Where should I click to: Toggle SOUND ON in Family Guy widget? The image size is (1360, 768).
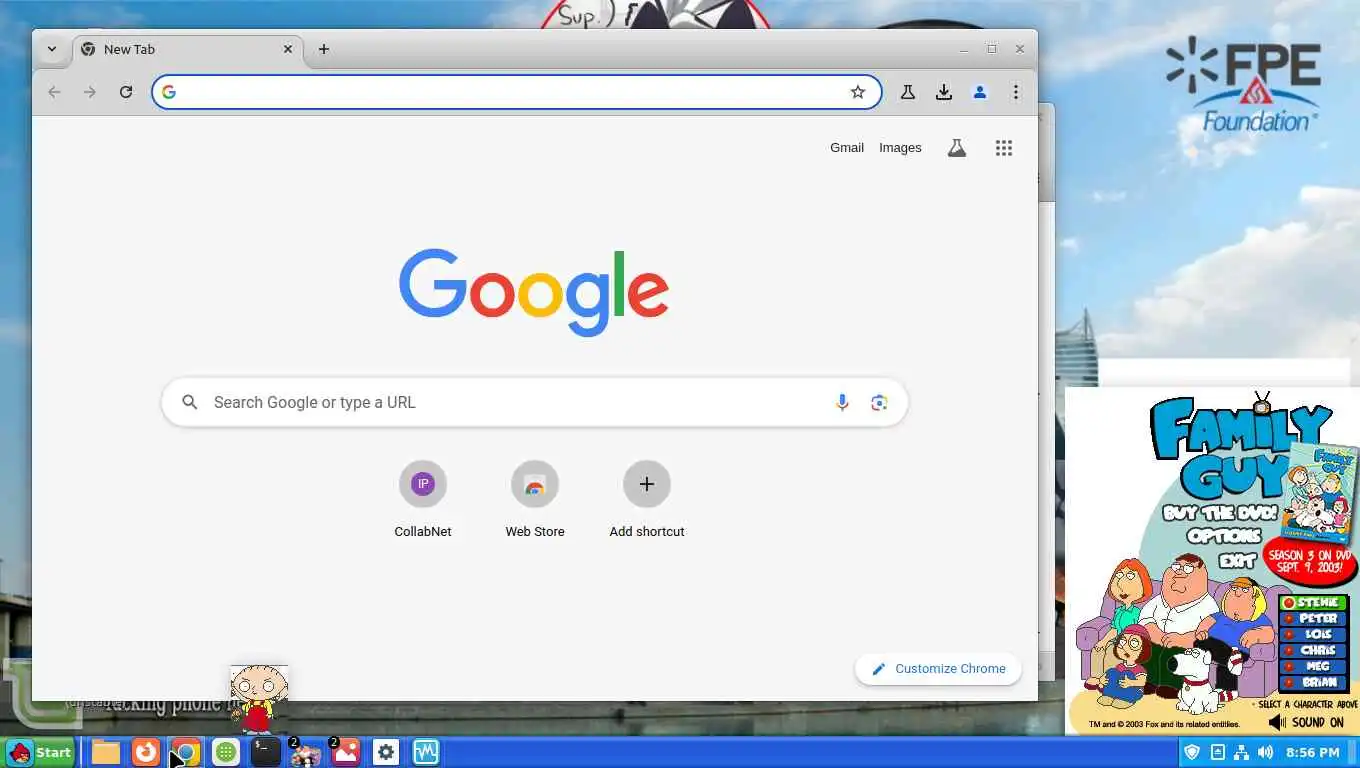coord(1306,722)
